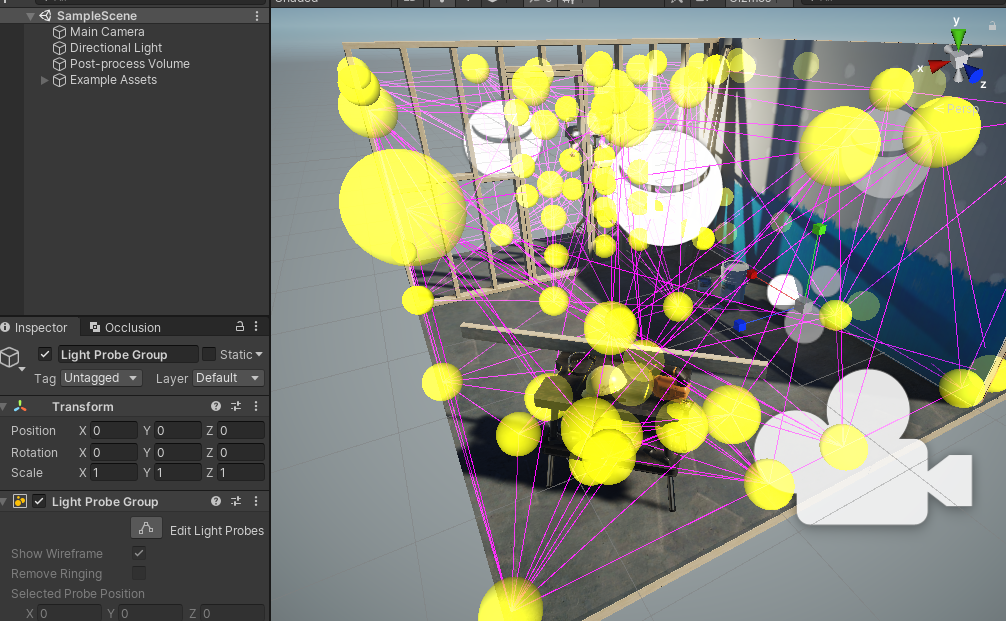Viewport: 1006px width, 621px height.
Task: Switch to the Inspector tab
Action: (40, 327)
